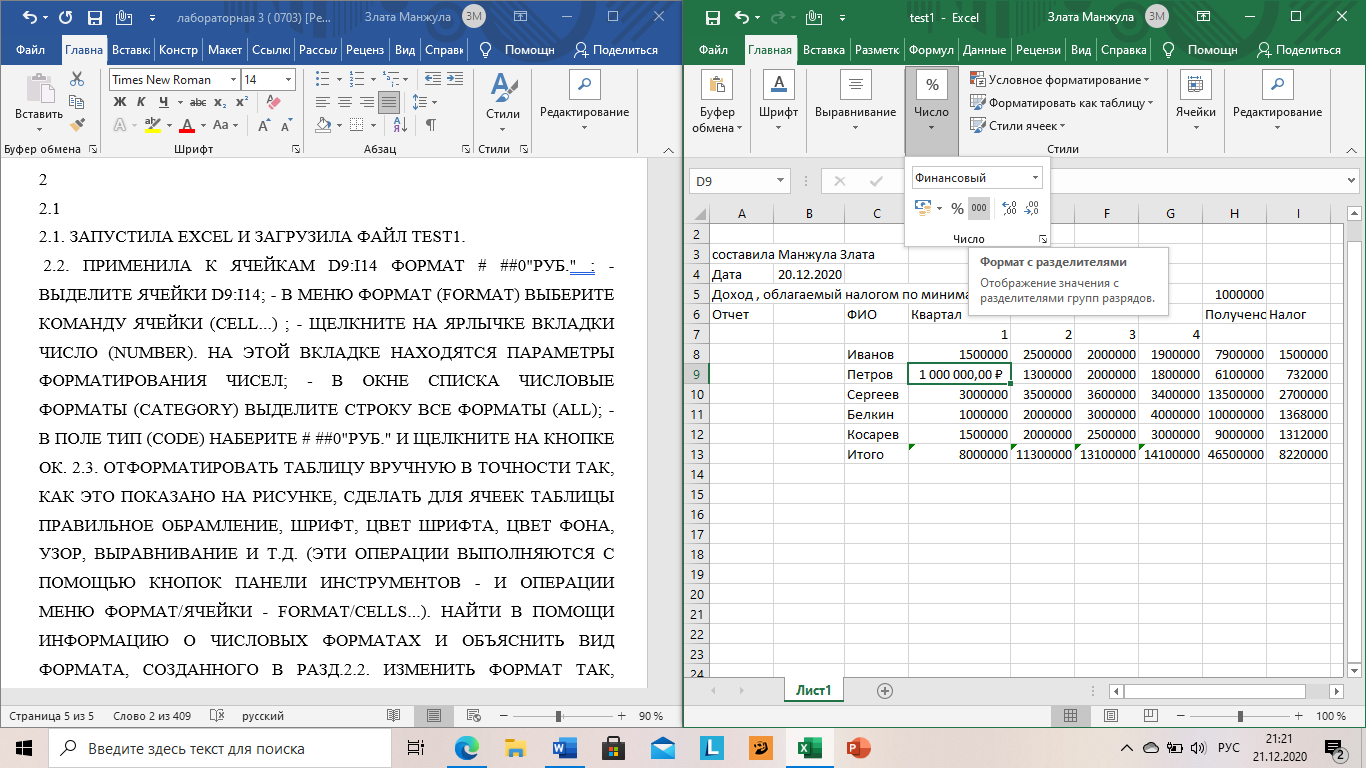Click increase decimal icon in Excel
1366x768 pixels.
[1009, 208]
